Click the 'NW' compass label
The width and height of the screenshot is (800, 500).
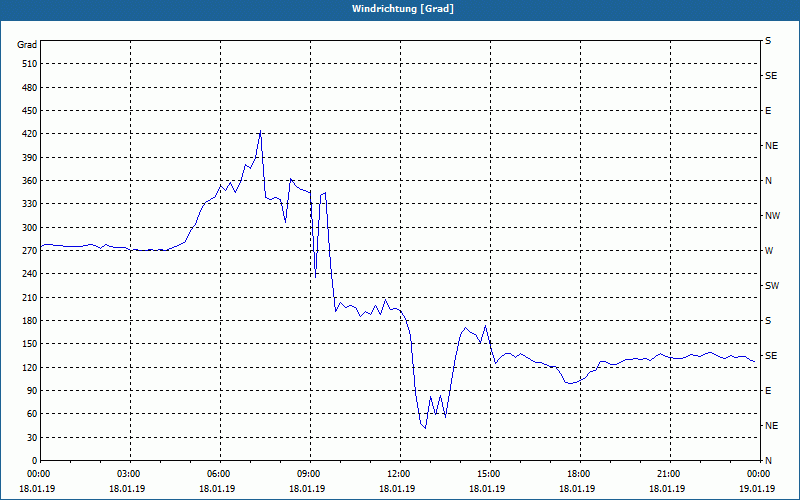click(x=772, y=216)
